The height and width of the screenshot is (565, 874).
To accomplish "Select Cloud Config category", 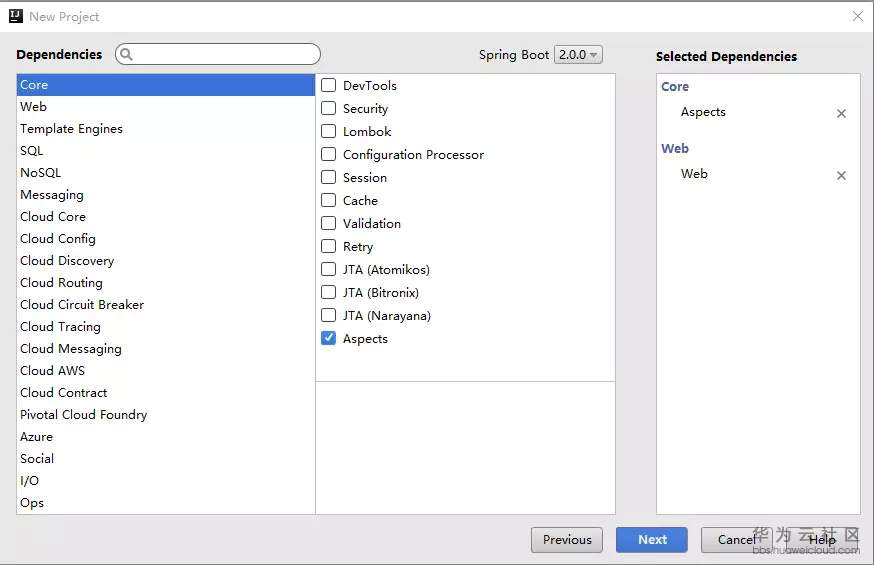I will click(166, 238).
